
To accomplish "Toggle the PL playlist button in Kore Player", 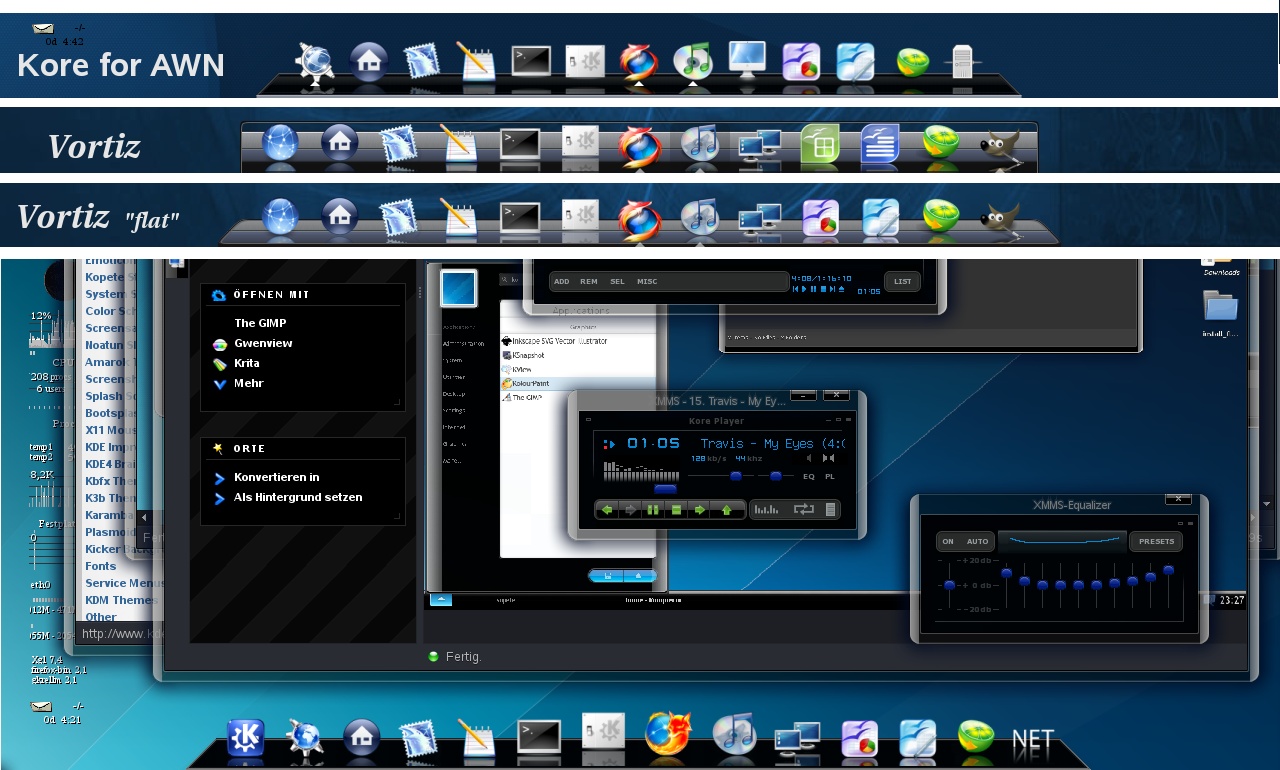I will [830, 477].
